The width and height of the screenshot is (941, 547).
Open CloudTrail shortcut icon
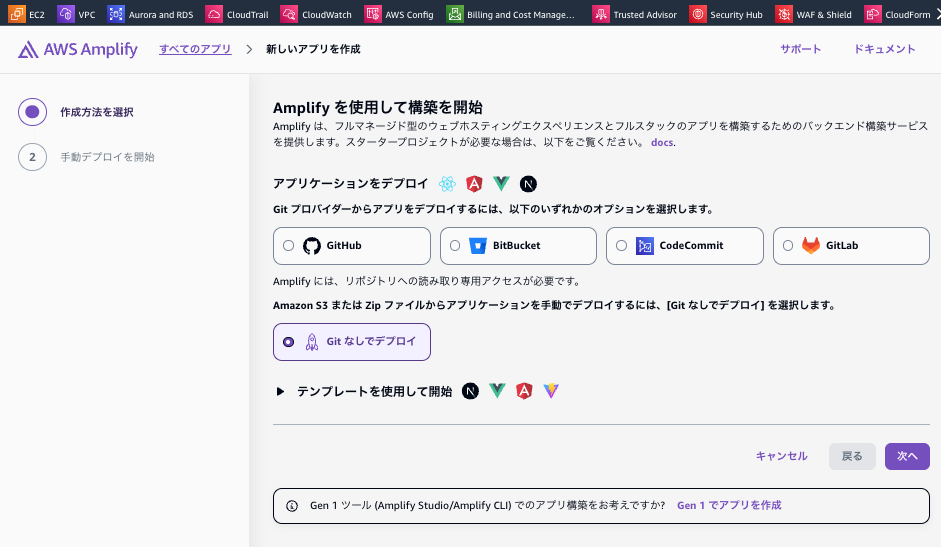(214, 13)
